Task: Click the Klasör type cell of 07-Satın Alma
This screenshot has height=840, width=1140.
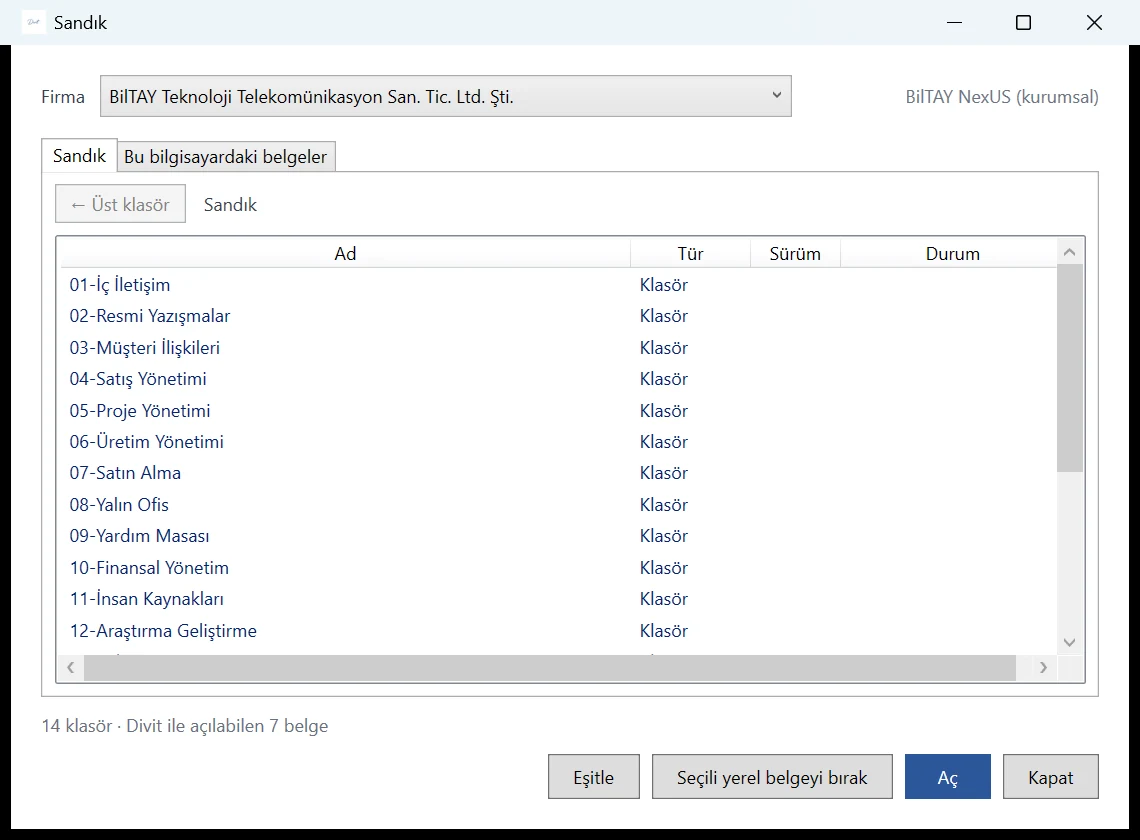Action: [x=664, y=473]
